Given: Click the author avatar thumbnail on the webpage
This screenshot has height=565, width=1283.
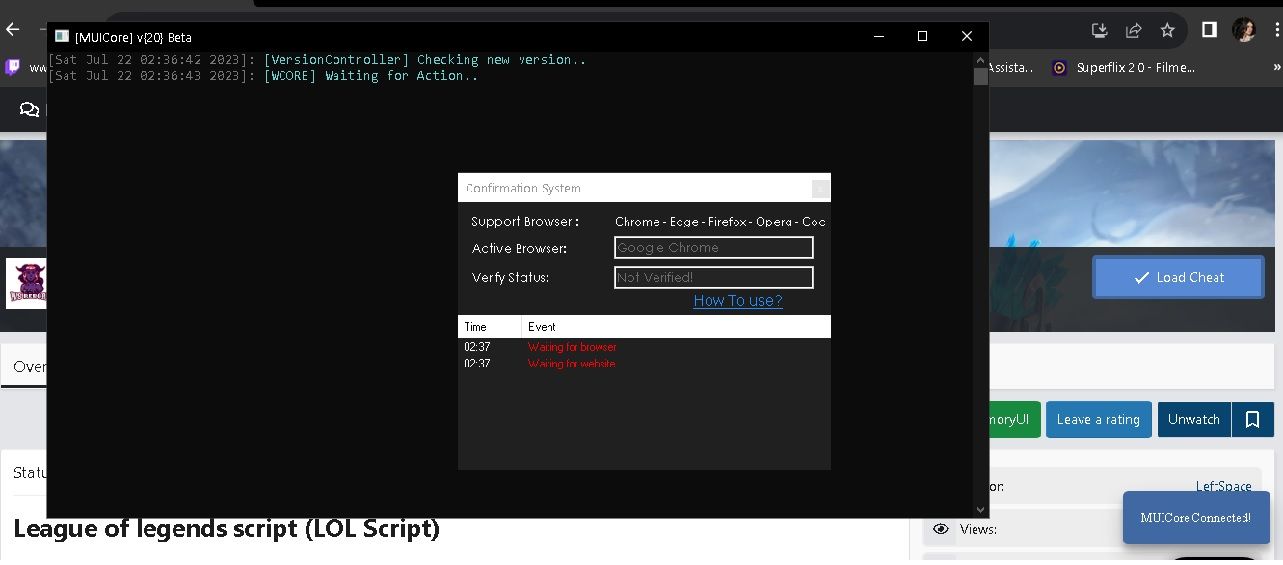Looking at the screenshot, I should pos(26,283).
